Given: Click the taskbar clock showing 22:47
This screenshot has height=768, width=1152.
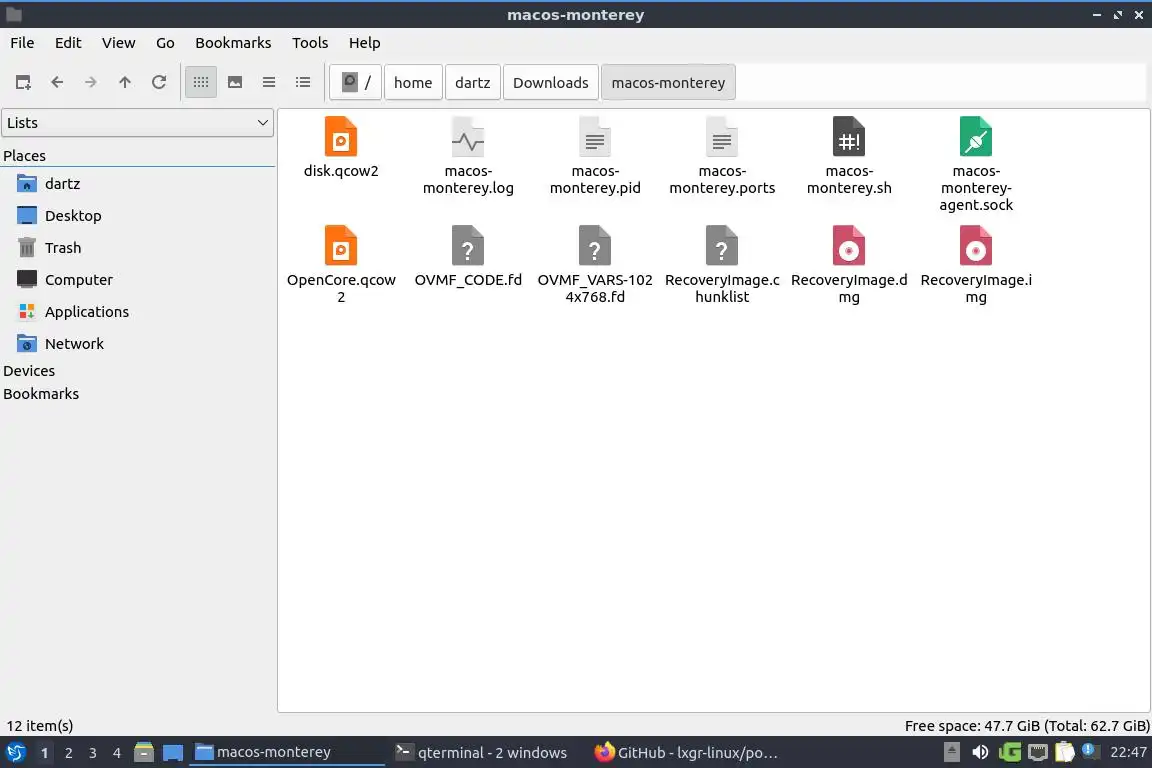Looking at the screenshot, I should point(1128,753).
